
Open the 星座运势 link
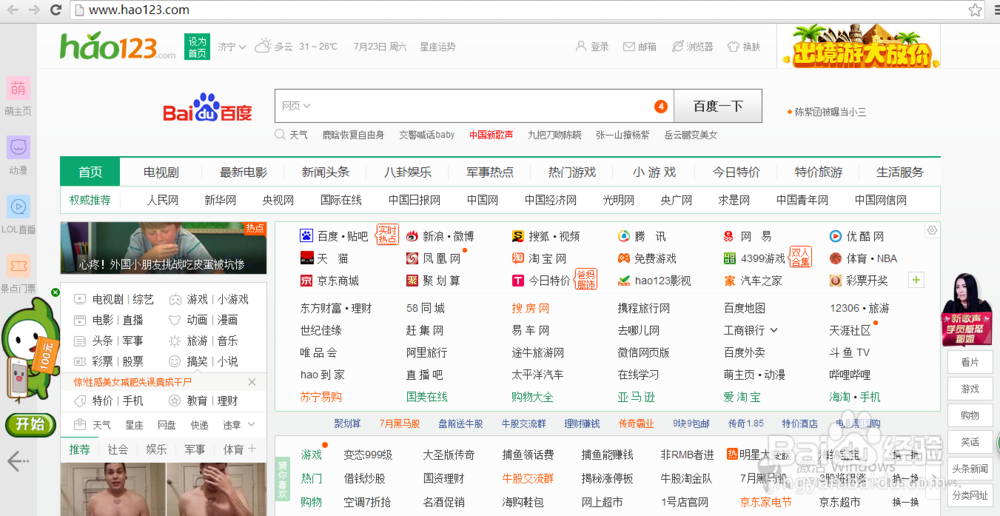[x=438, y=47]
